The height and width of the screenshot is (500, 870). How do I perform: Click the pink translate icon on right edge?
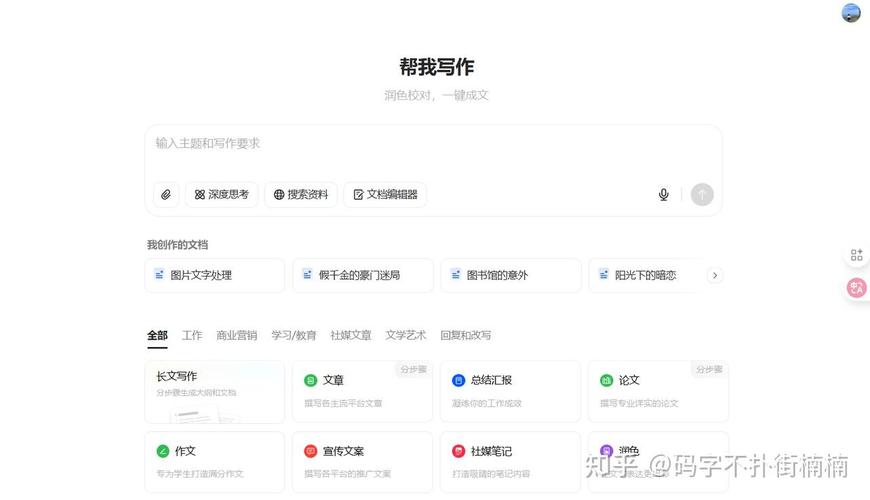856,288
